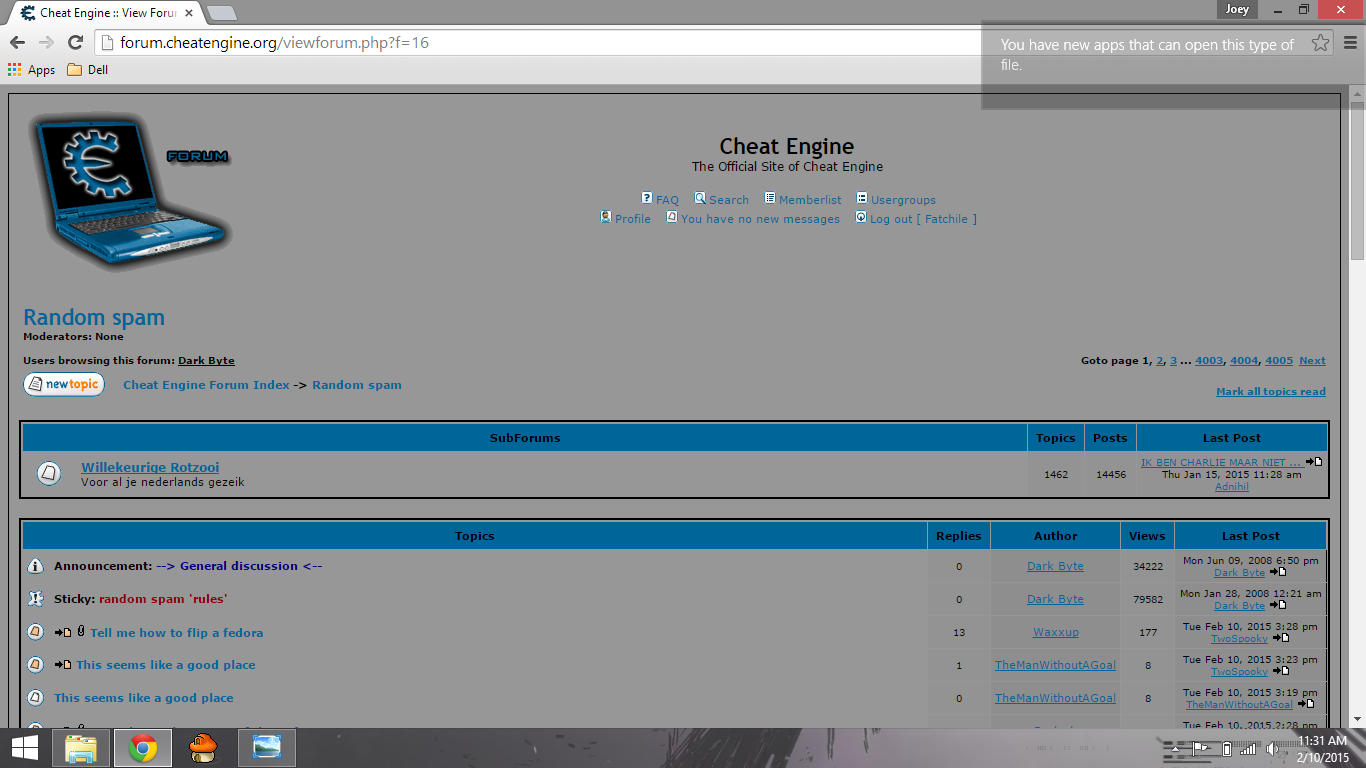
Task: Open a new browser tab
Action: click(221, 13)
